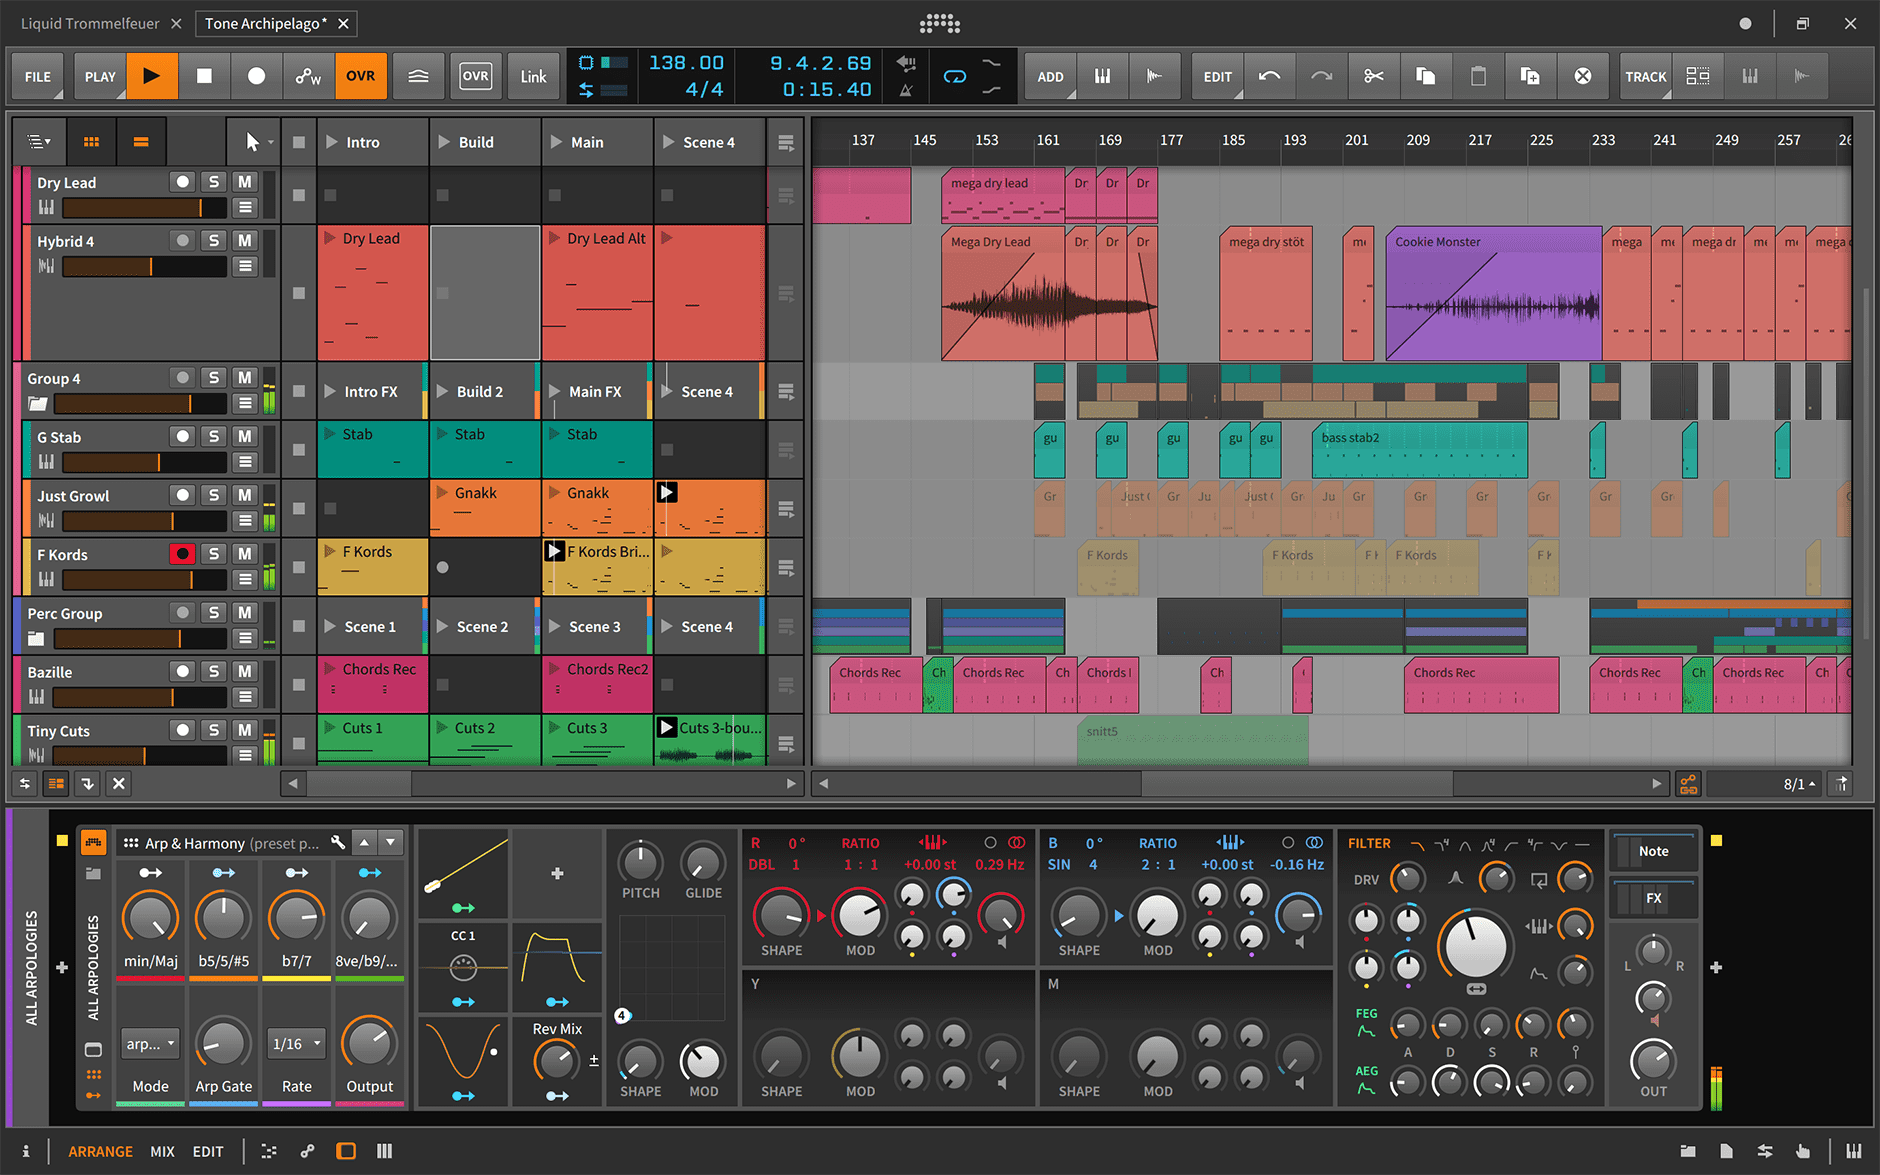Click the metronome icon in the transport bar
Image resolution: width=1880 pixels, height=1175 pixels.
pyautogui.click(x=905, y=92)
